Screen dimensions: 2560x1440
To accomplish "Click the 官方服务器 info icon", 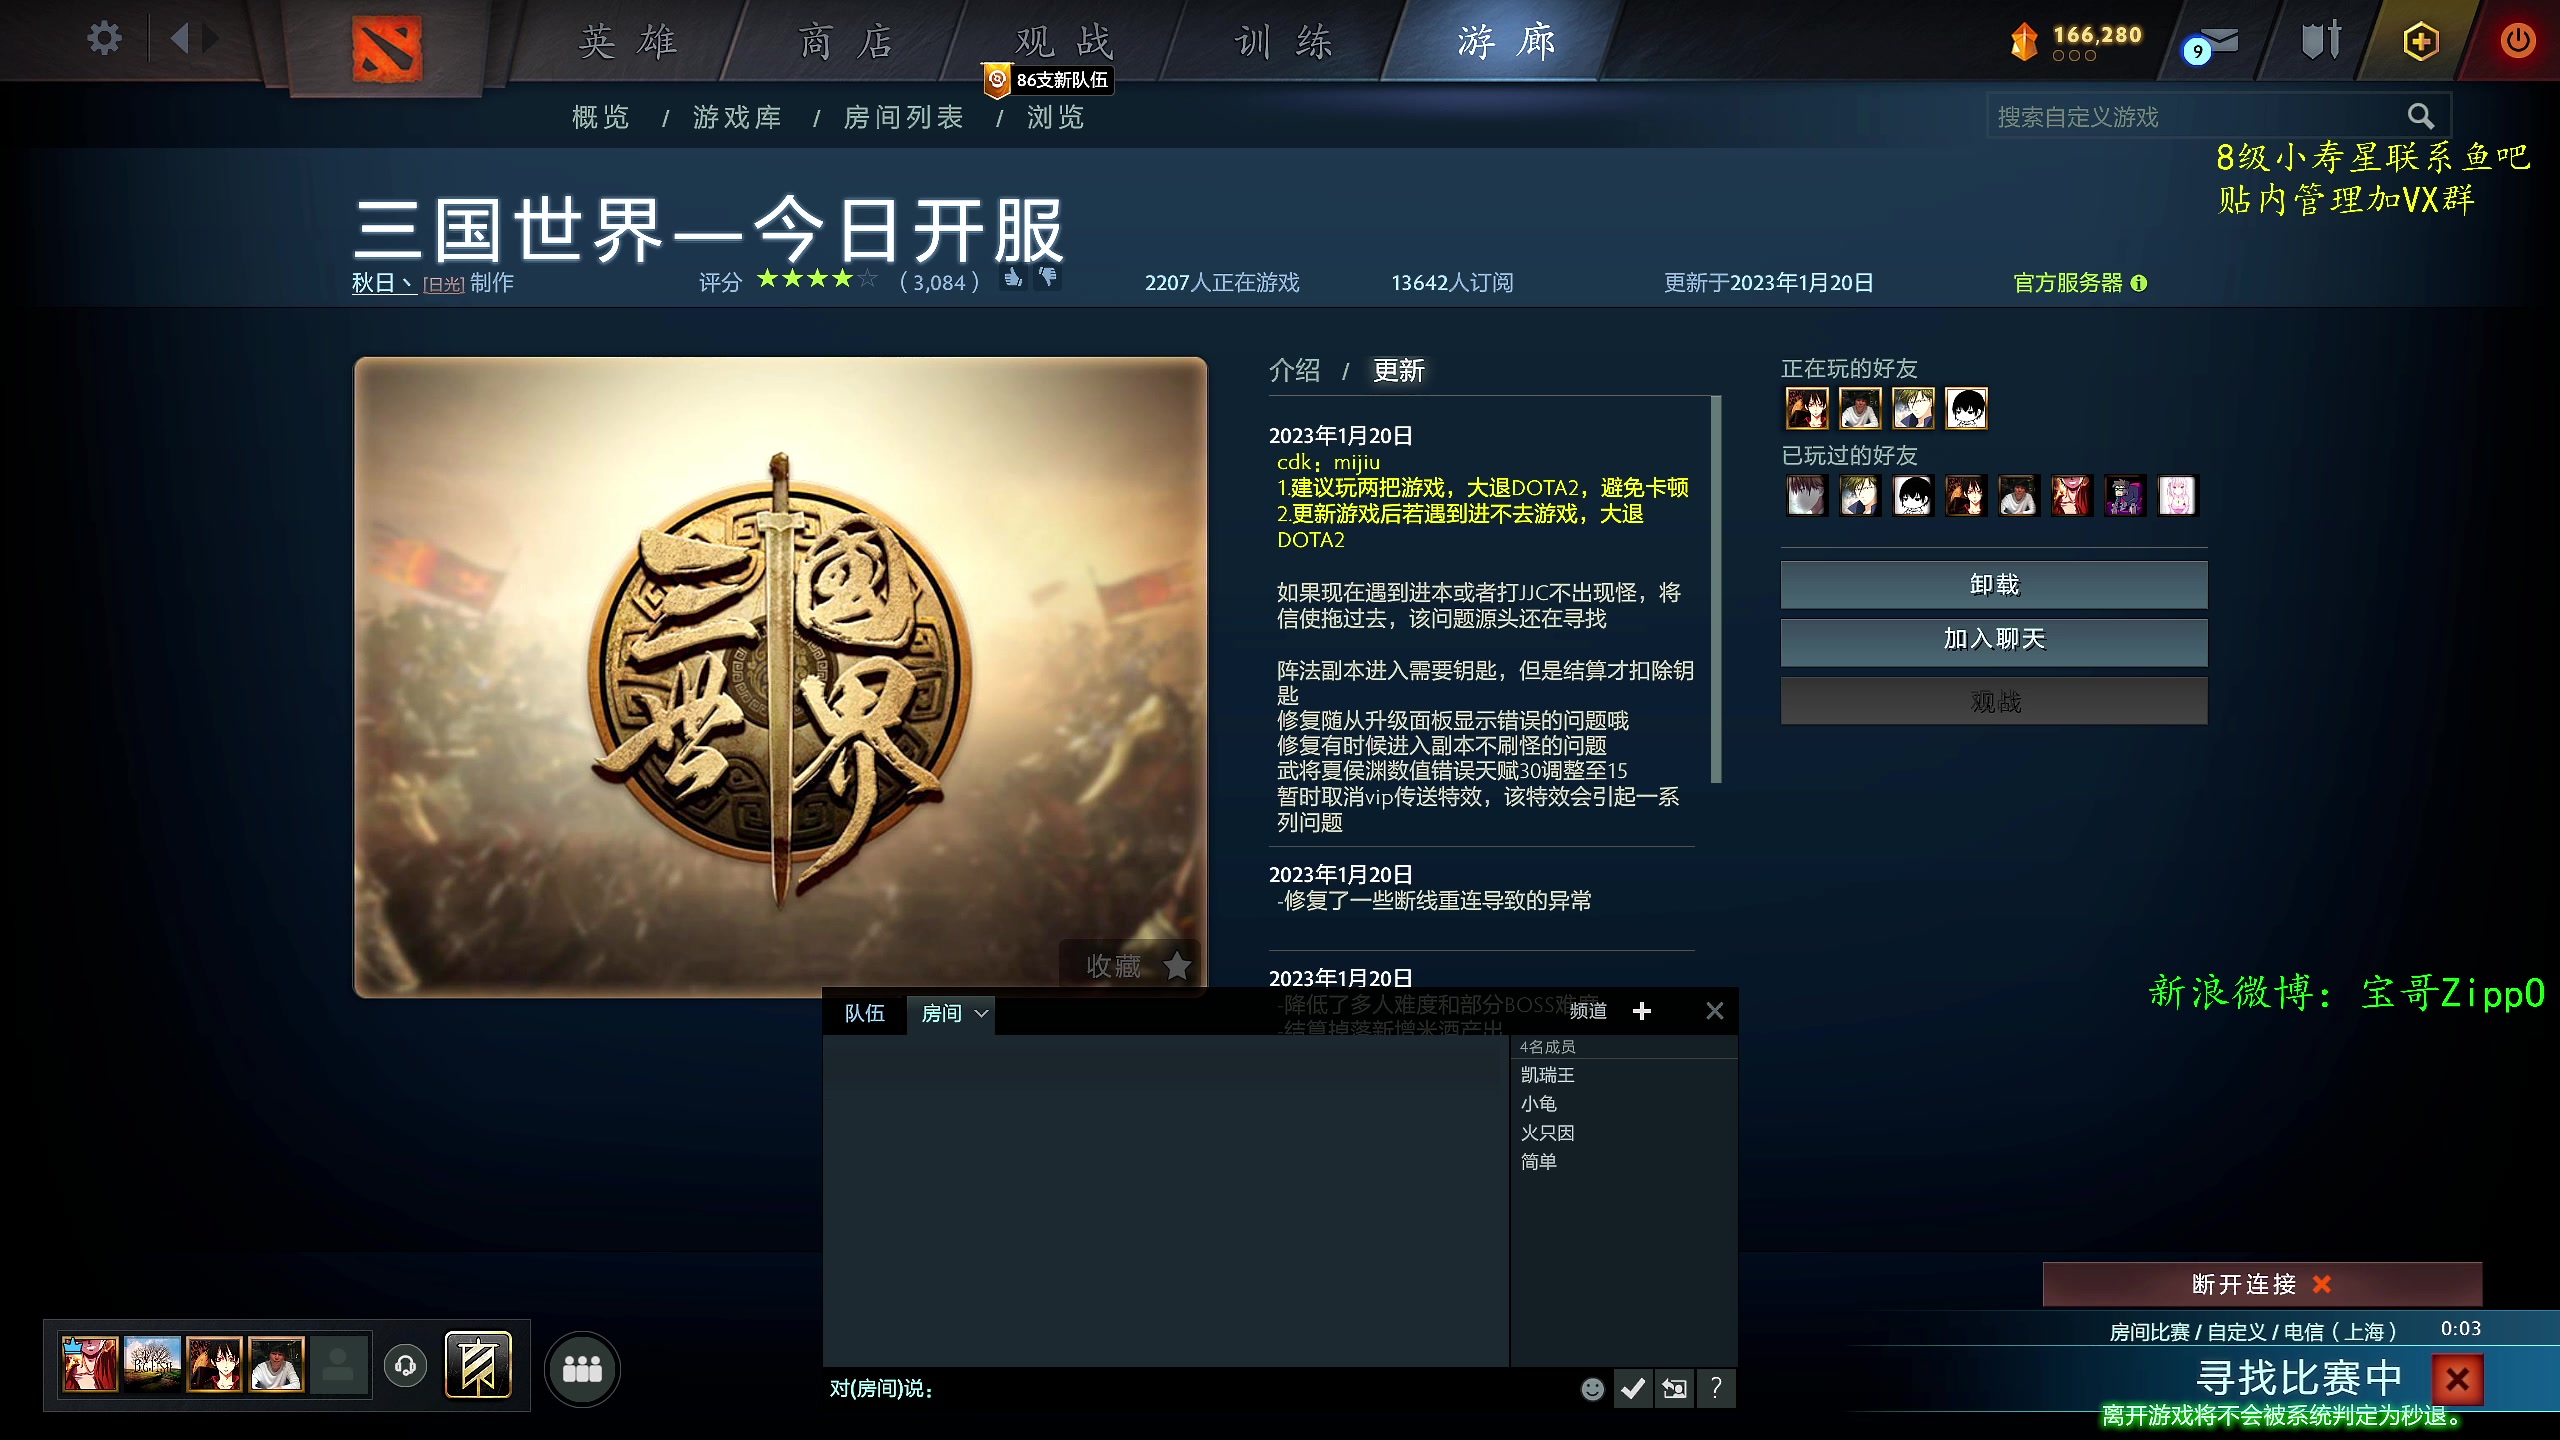I will coord(2139,283).
